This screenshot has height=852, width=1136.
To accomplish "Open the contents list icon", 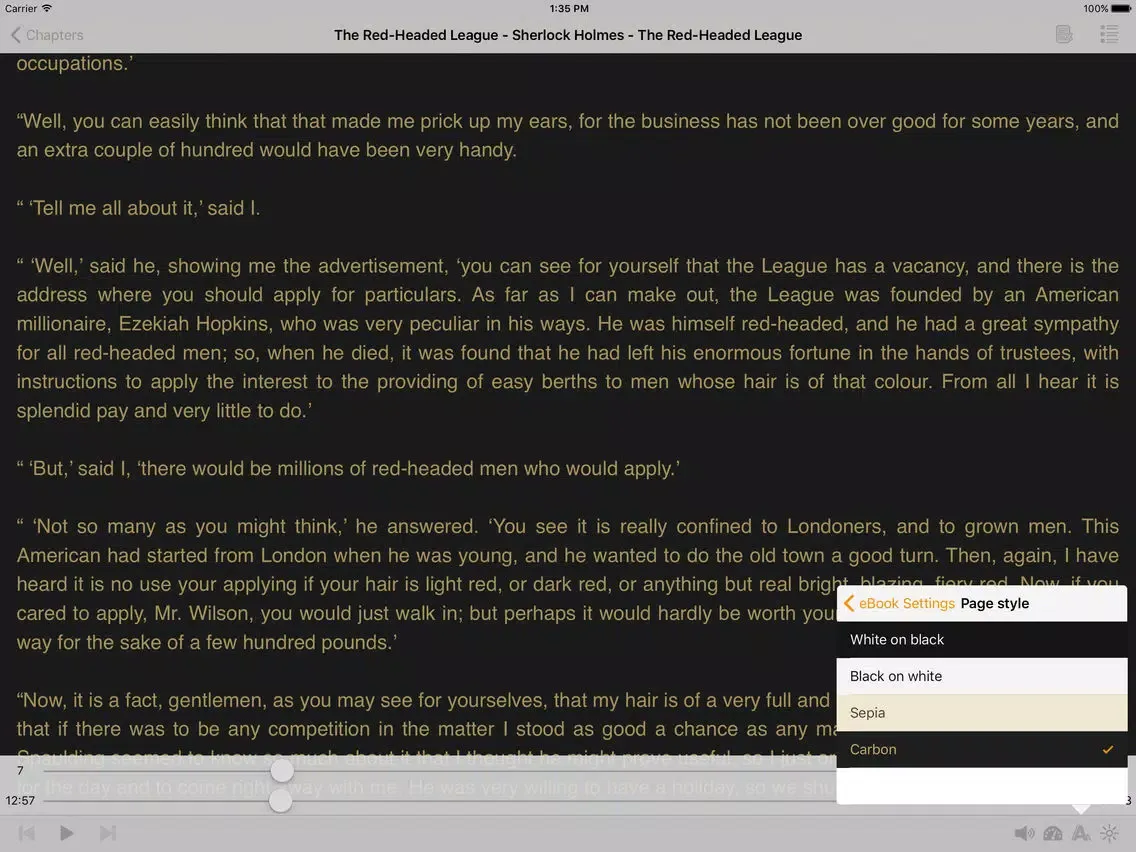I will 1108,34.
